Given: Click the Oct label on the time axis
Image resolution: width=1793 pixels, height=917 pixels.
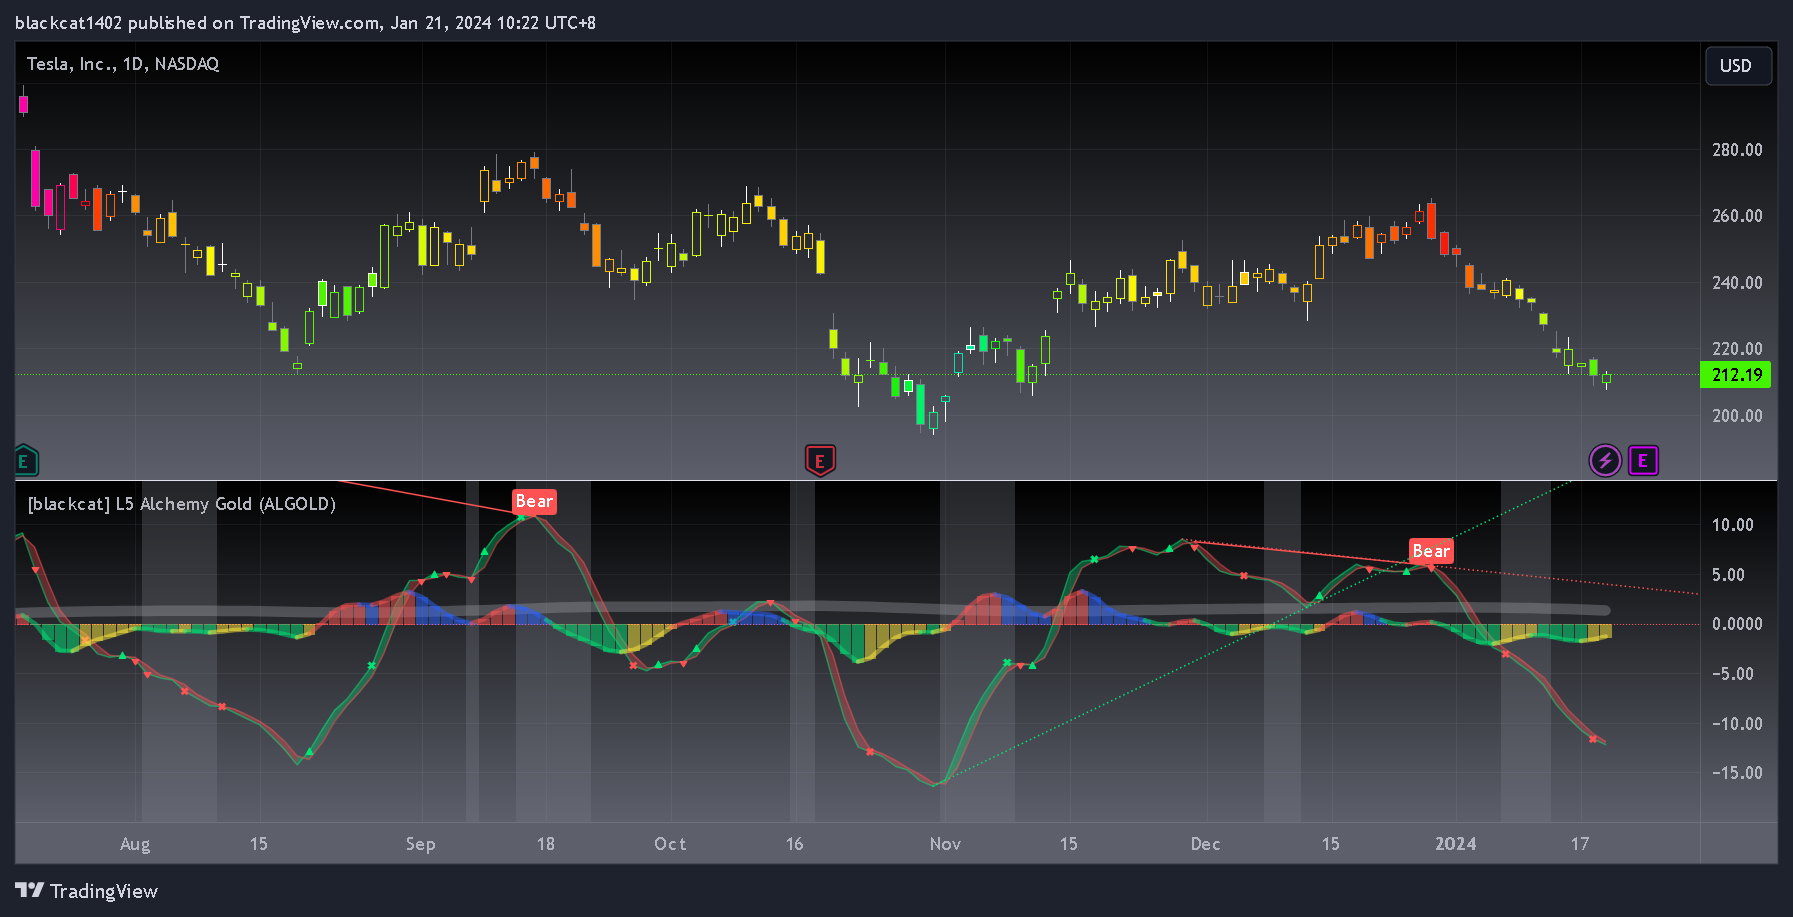Looking at the screenshot, I should click(x=670, y=844).
